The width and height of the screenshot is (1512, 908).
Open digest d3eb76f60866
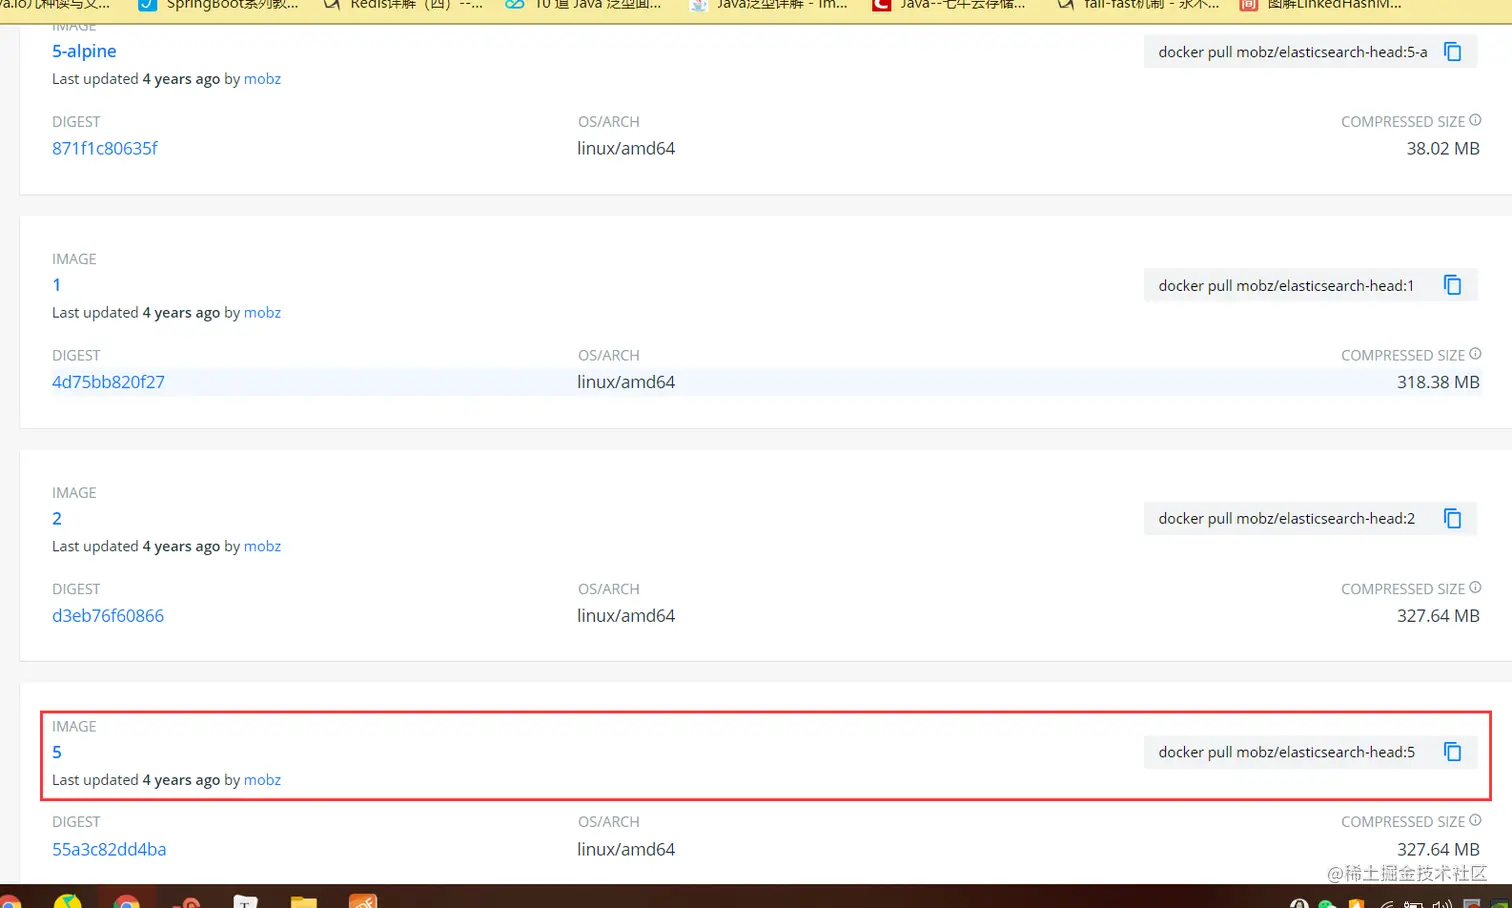(x=108, y=616)
